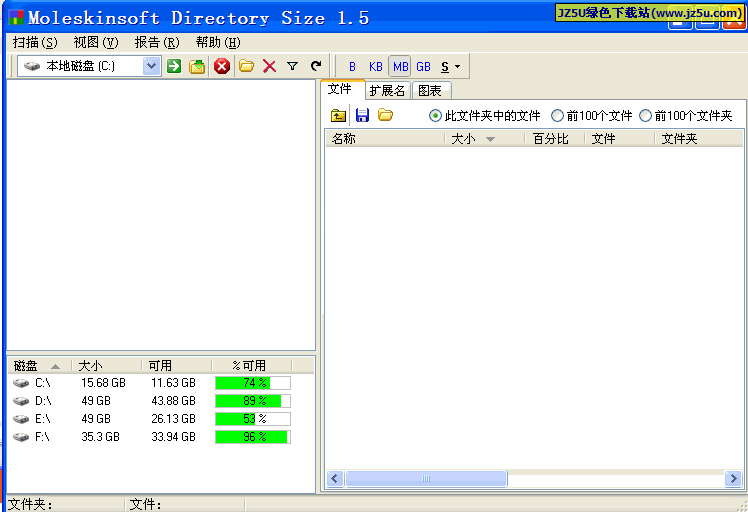748x512 pixels.
Task: Click the horizontal scrollbar thumb
Action: [426, 478]
